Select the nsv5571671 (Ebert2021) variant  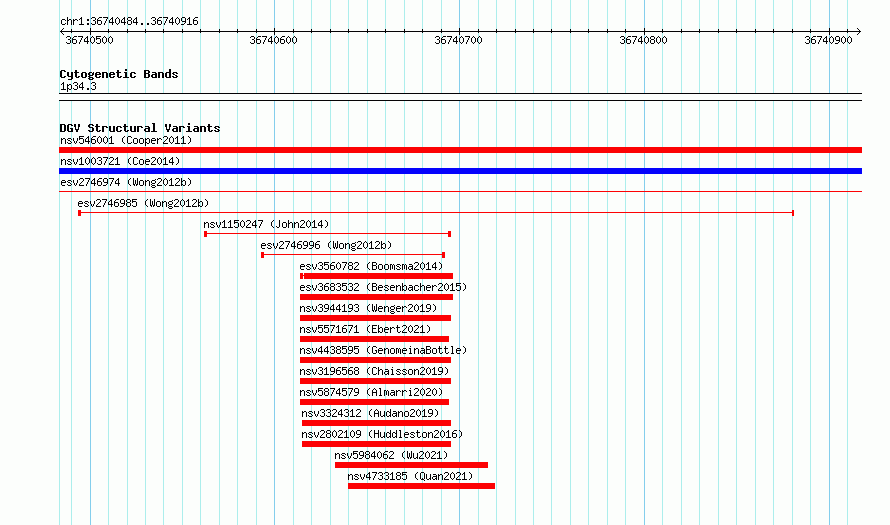[x=365, y=329]
